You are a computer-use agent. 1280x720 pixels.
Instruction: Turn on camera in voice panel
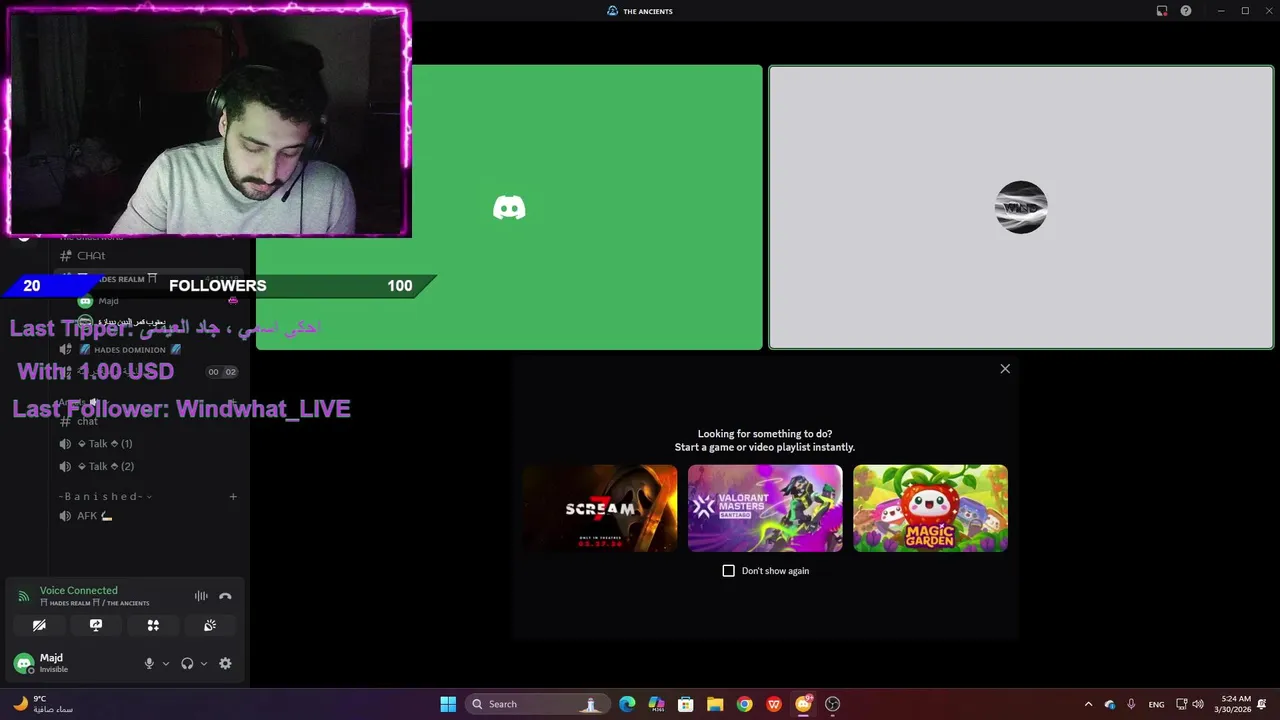pos(39,625)
